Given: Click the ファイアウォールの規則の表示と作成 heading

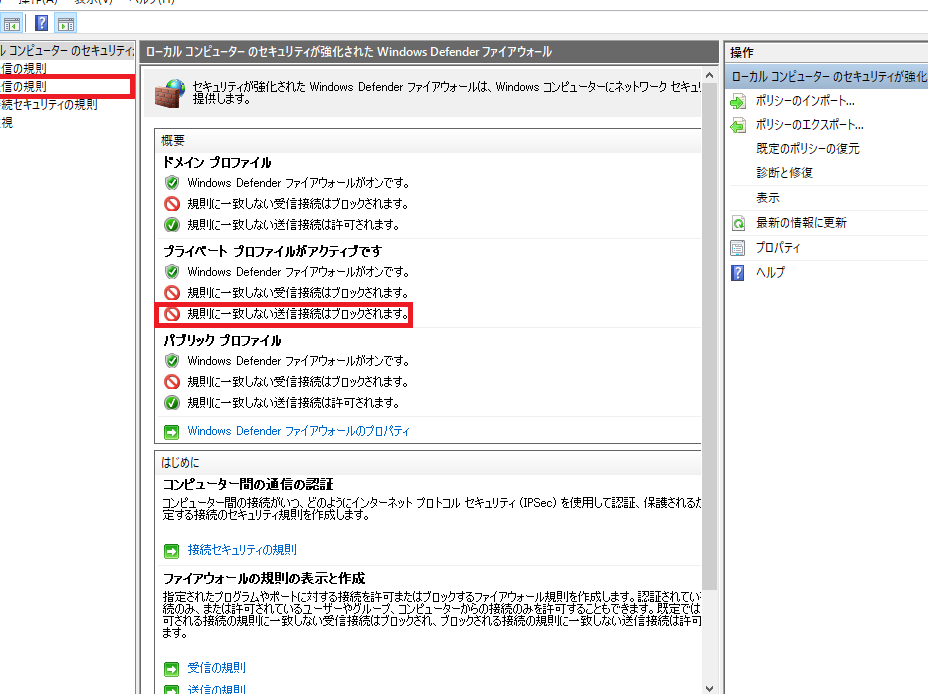Looking at the screenshot, I should click(264, 578).
